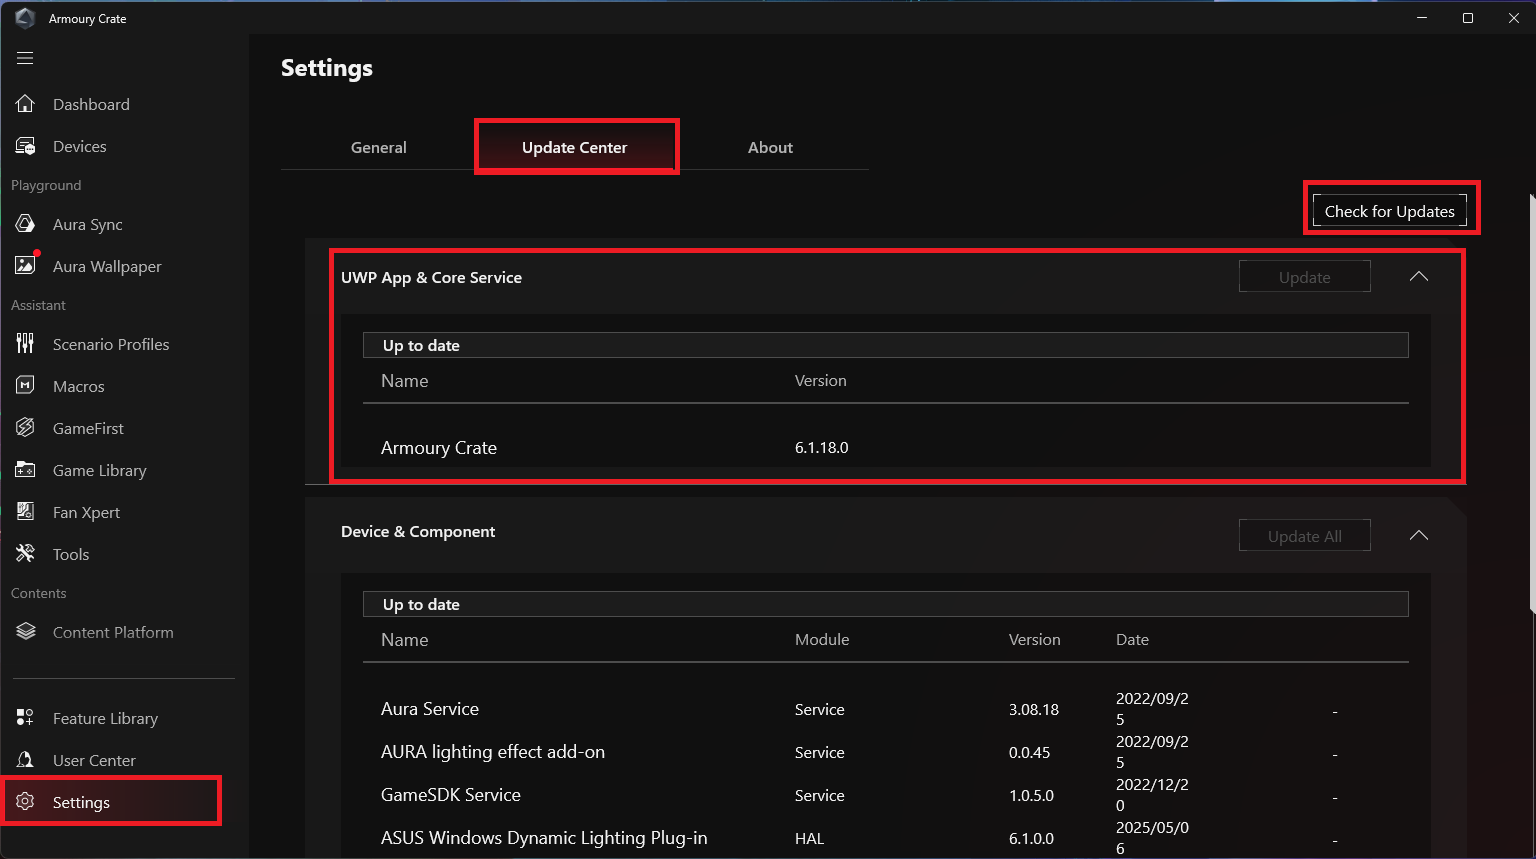This screenshot has width=1536, height=859.
Task: Click the Fan Xpert icon
Action: coord(25,512)
